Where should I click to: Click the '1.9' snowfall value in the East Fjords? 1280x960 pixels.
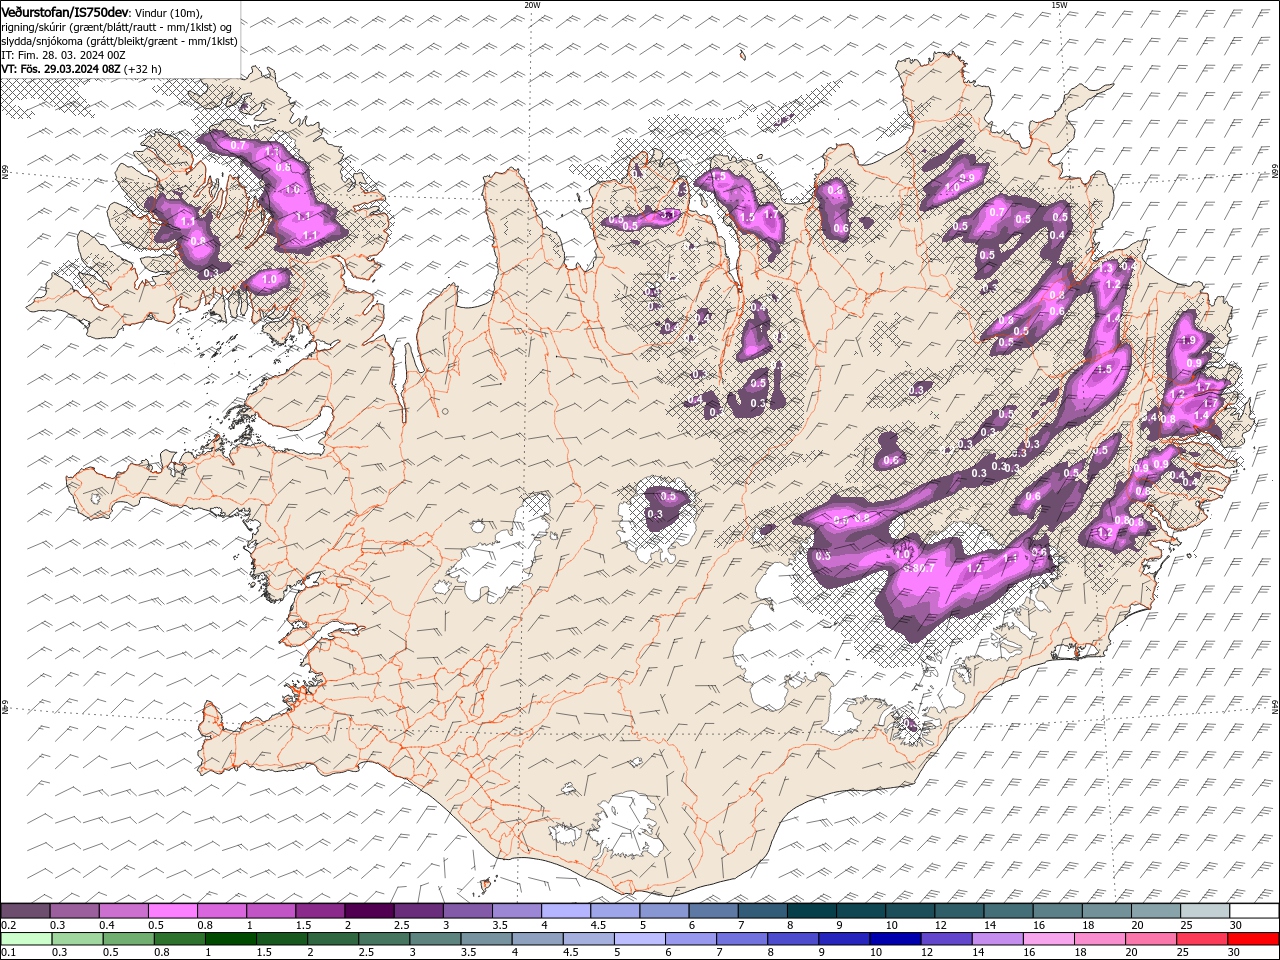1188,341
